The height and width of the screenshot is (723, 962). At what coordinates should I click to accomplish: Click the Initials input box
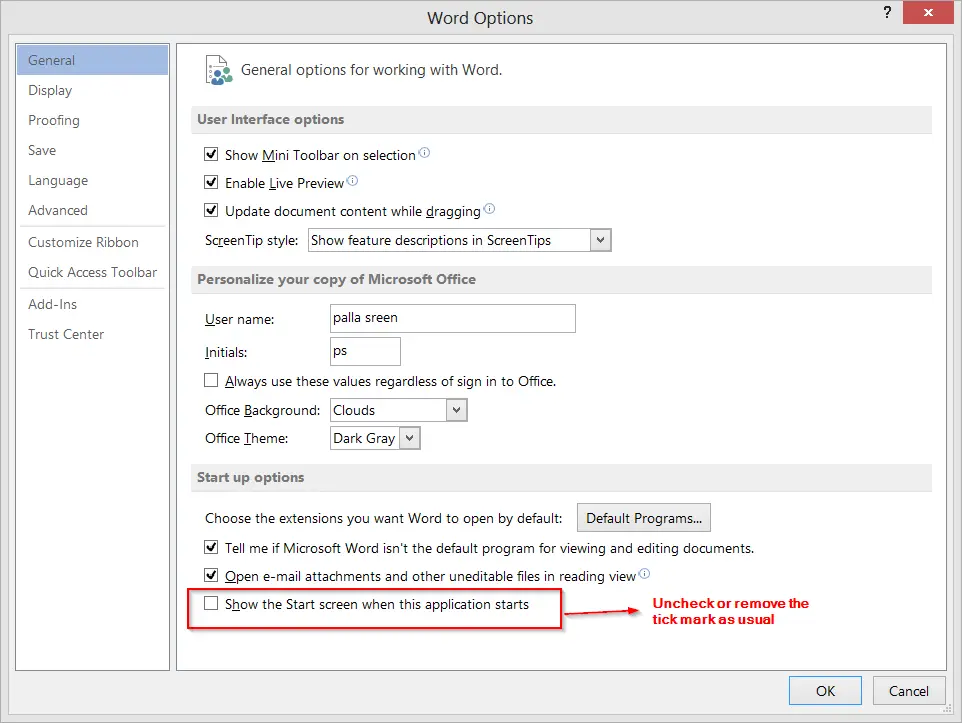365,352
